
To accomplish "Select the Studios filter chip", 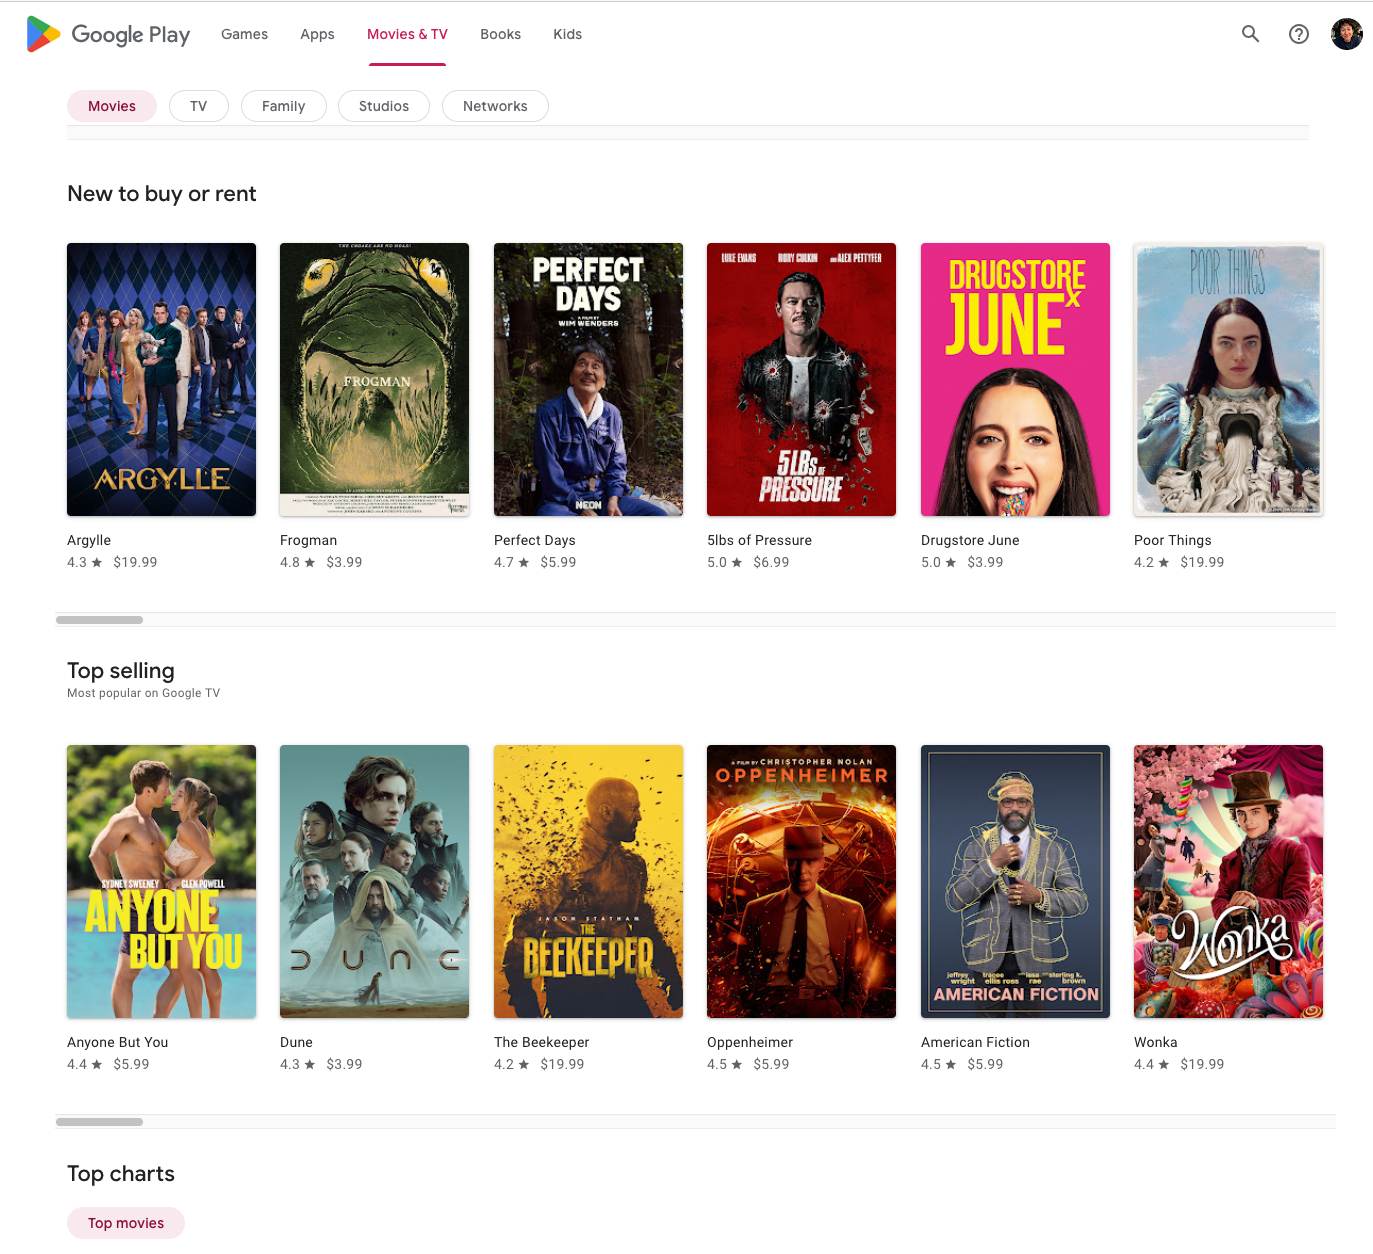I will [384, 106].
